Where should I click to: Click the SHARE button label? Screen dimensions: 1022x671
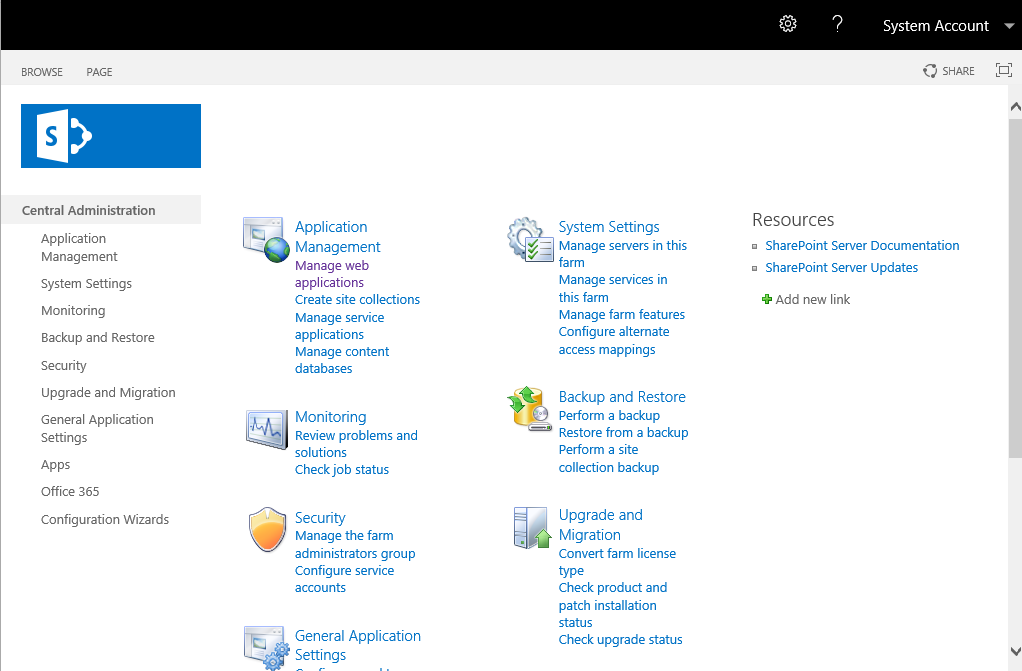(x=958, y=71)
